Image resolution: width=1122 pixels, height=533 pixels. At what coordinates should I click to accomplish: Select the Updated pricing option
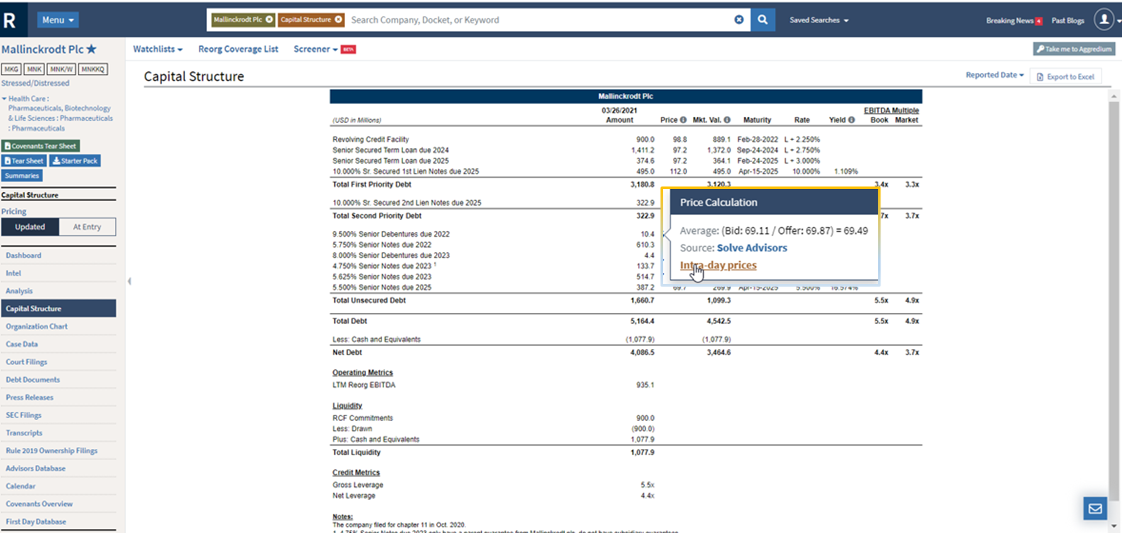30,227
